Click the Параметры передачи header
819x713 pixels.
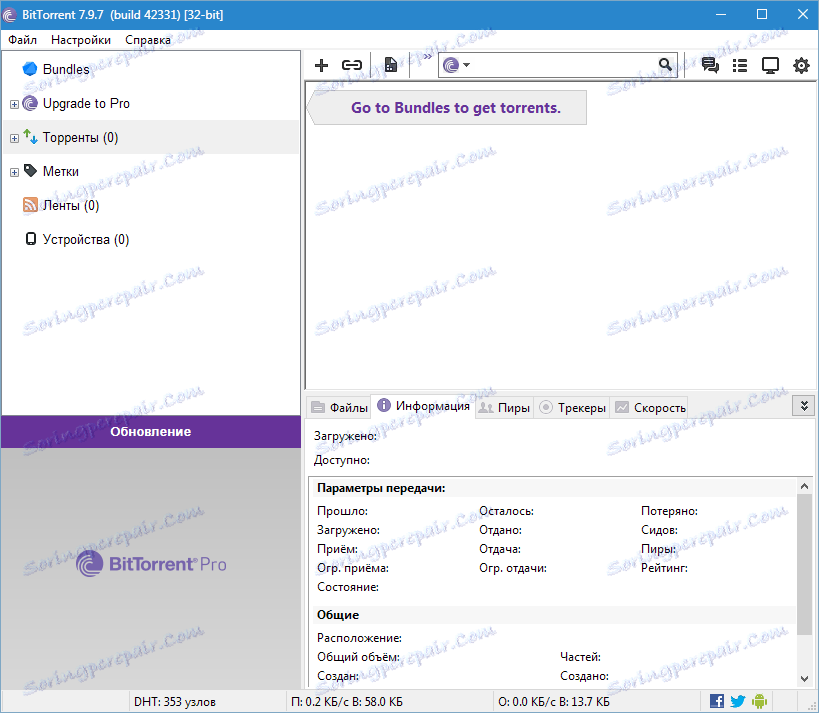tap(381, 488)
